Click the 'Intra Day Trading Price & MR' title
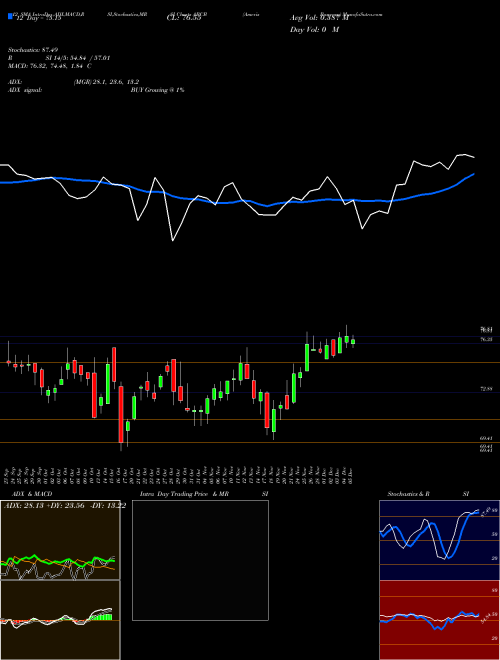Screen dimensions: 500x660 click(184, 494)
